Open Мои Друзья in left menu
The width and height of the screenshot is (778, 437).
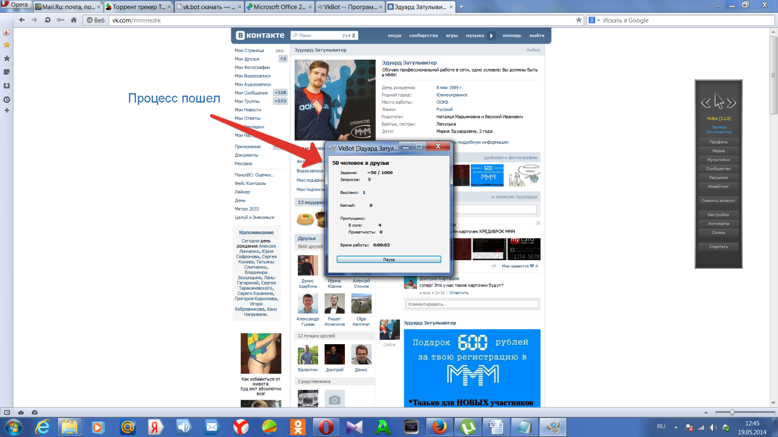(247, 59)
